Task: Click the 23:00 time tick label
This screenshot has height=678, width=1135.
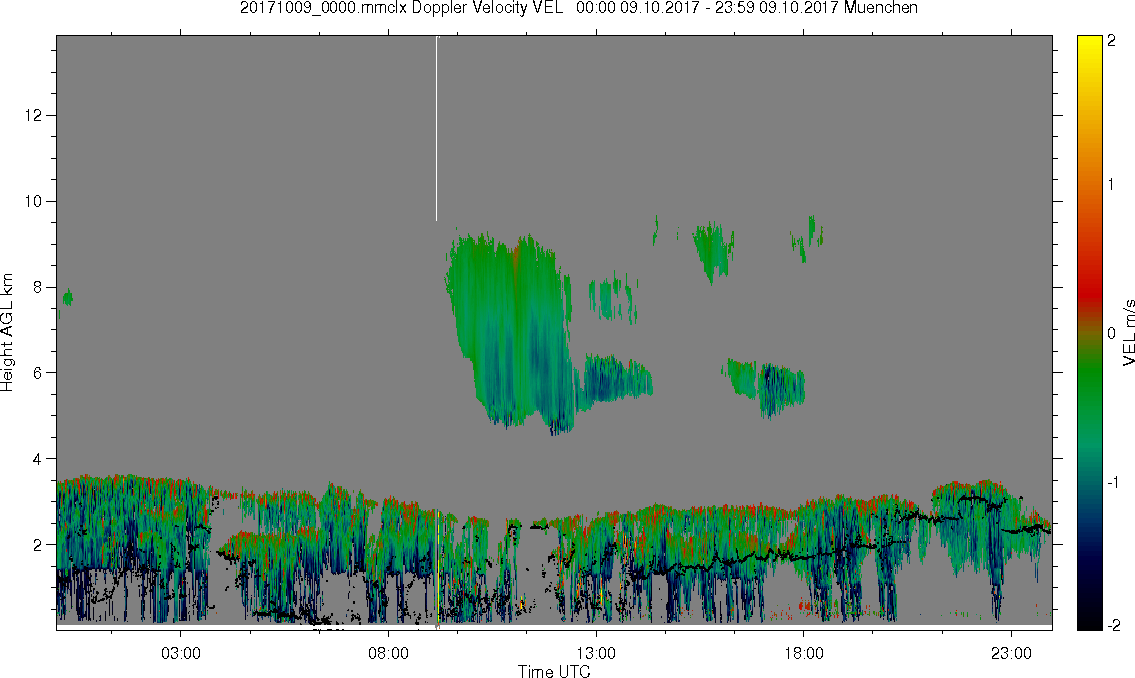Action: pyautogui.click(x=1011, y=654)
